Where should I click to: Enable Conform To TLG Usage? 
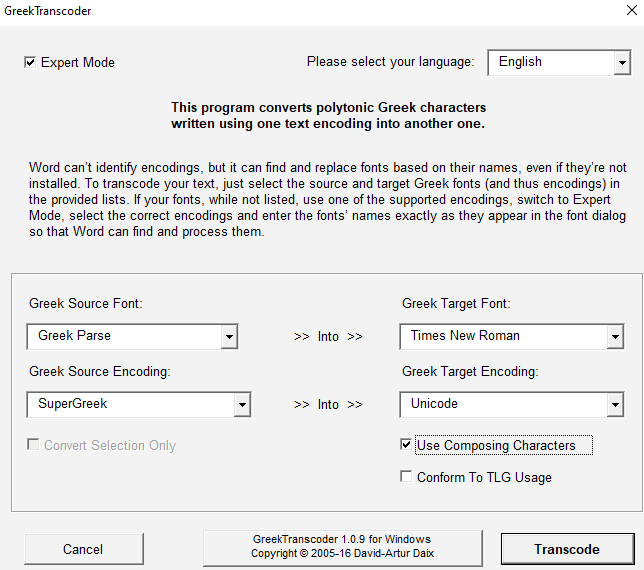pos(406,477)
